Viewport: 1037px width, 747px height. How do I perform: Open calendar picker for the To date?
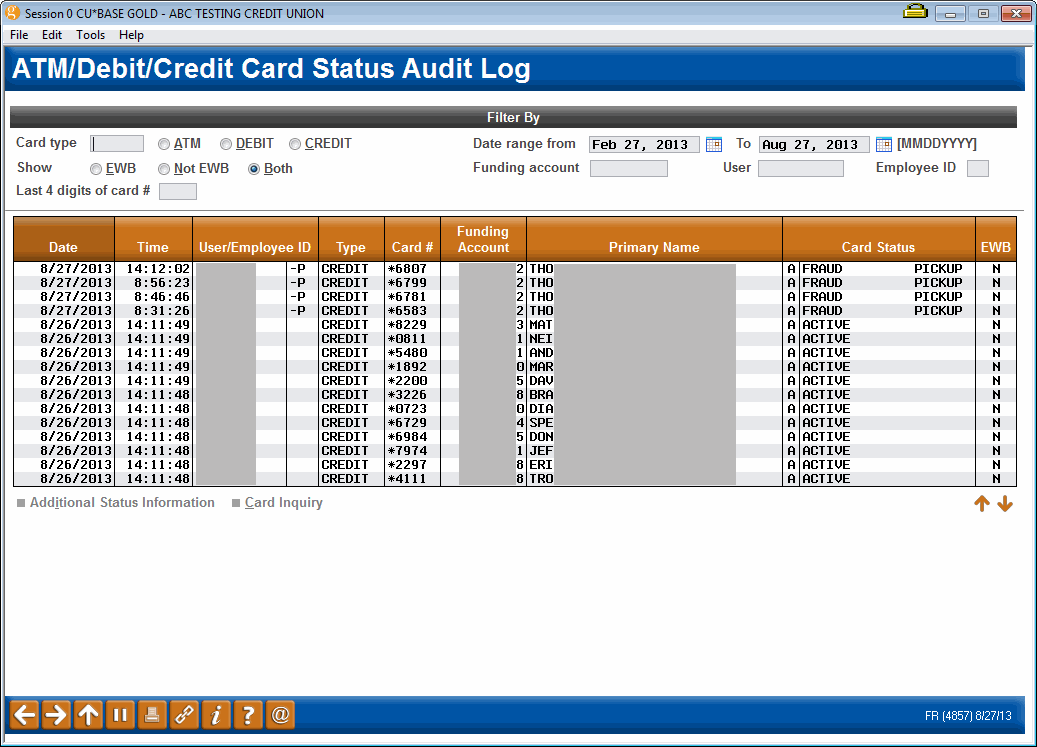[x=884, y=144]
